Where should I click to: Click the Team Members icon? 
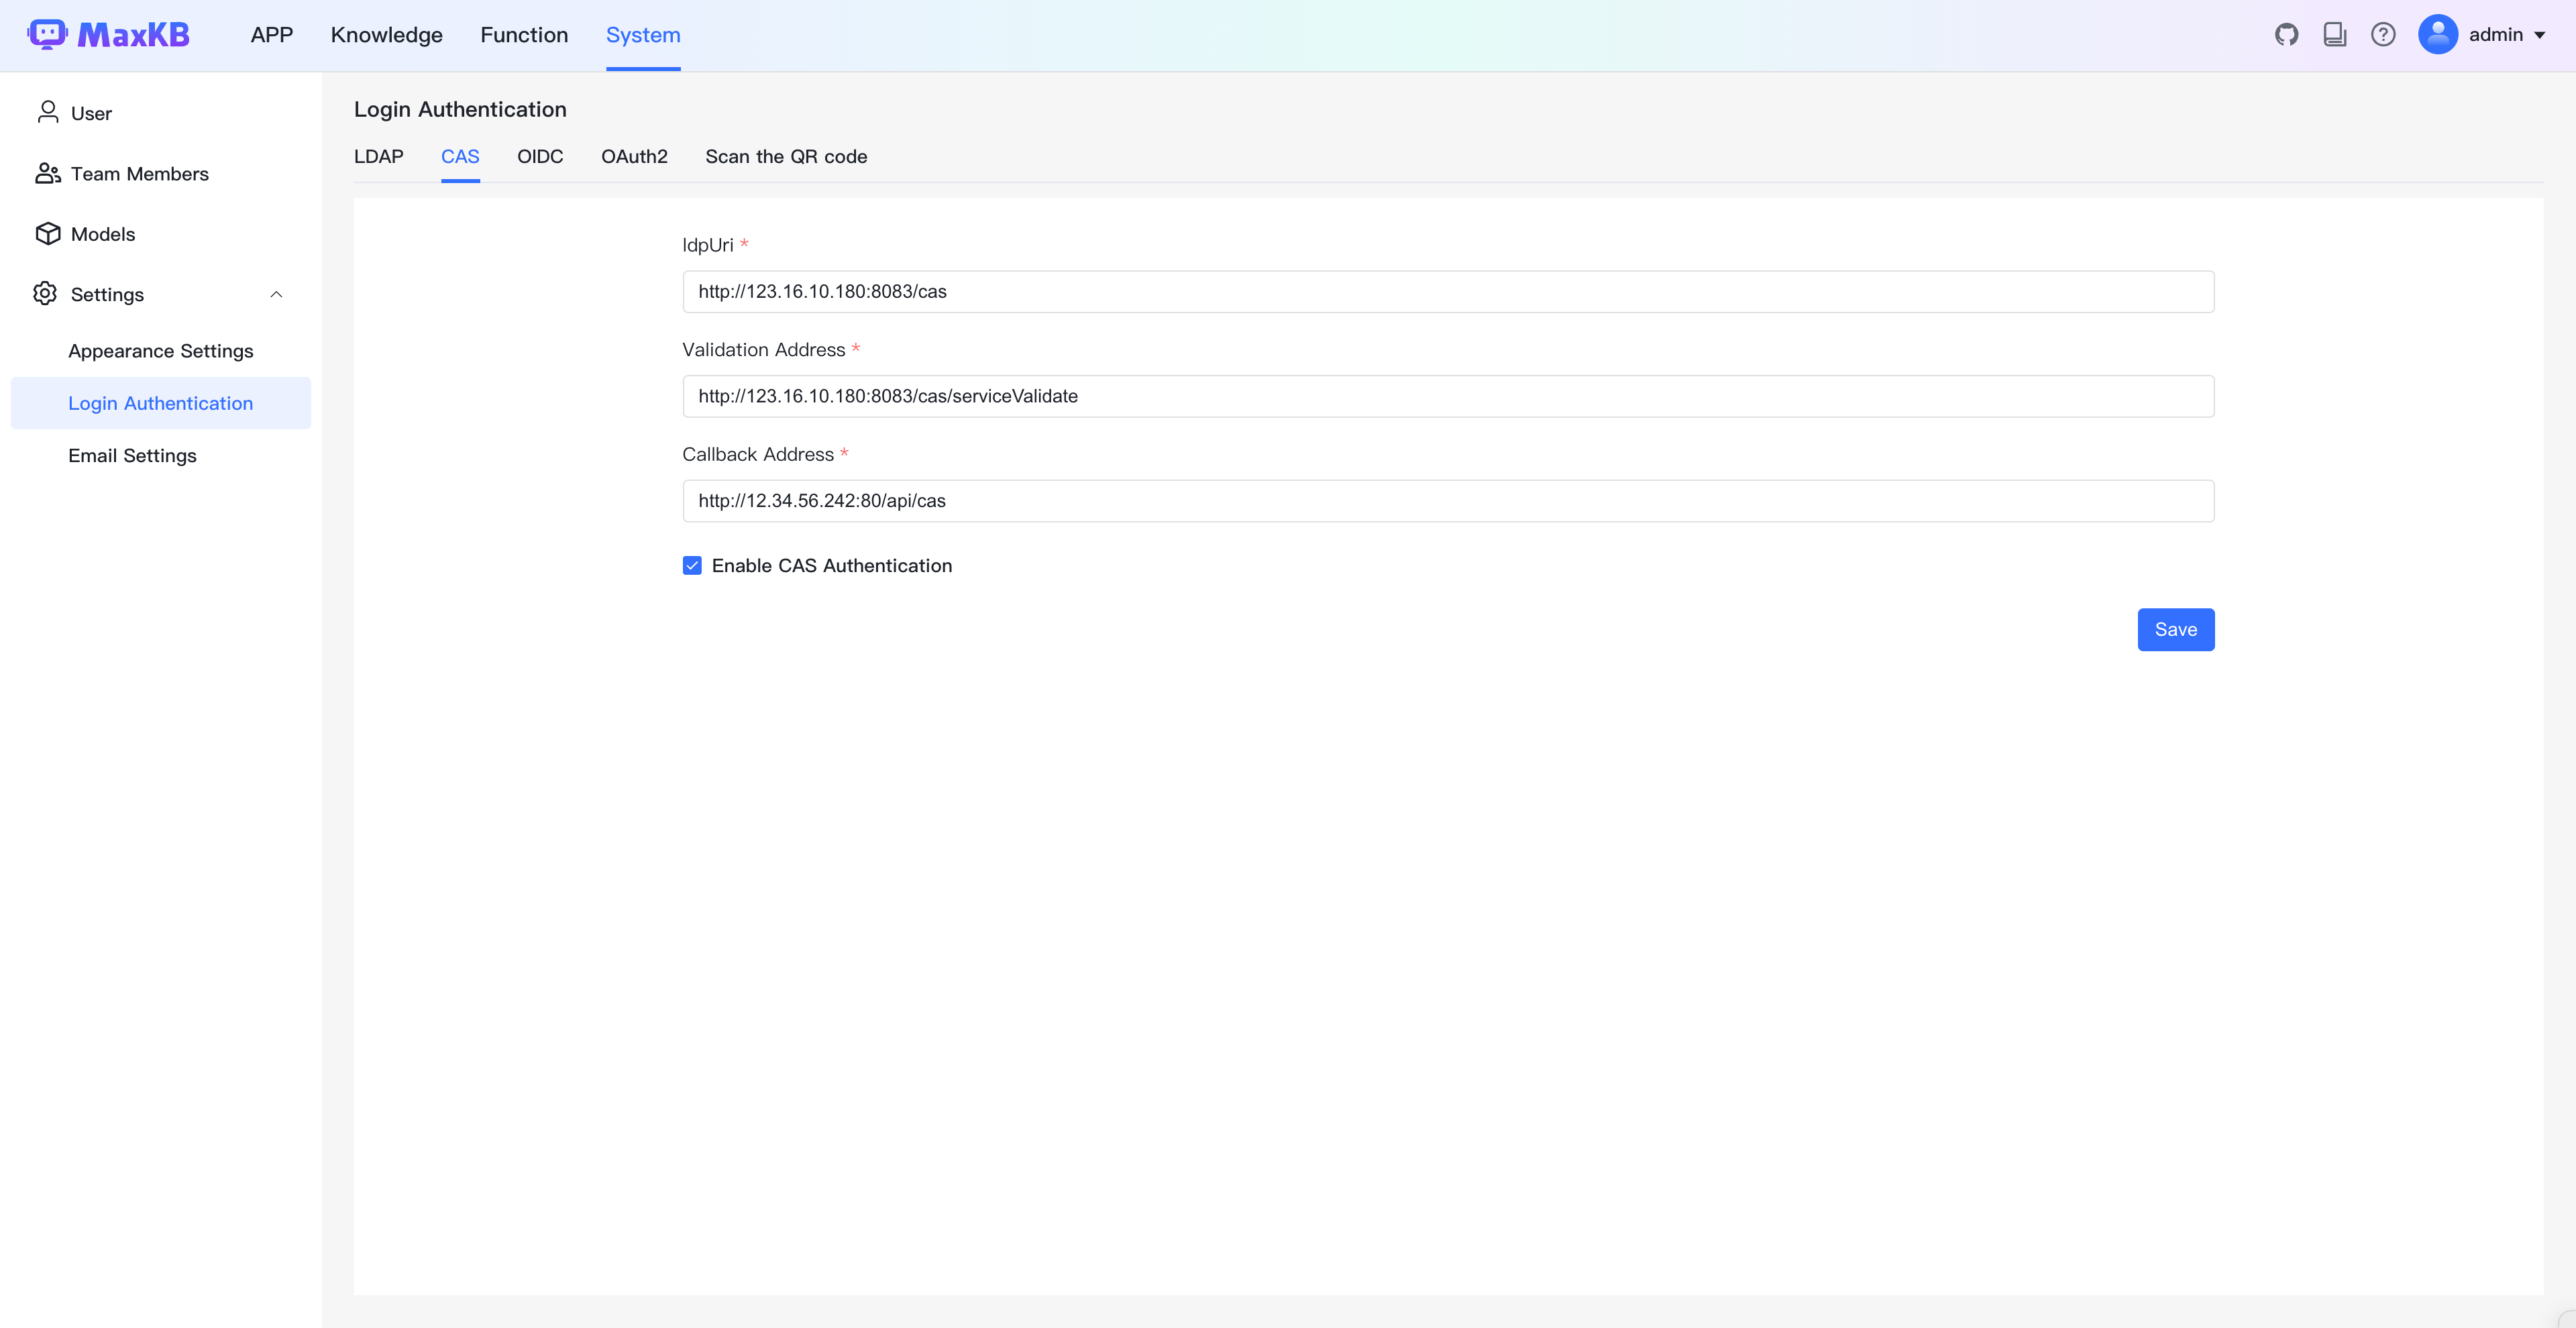47,173
